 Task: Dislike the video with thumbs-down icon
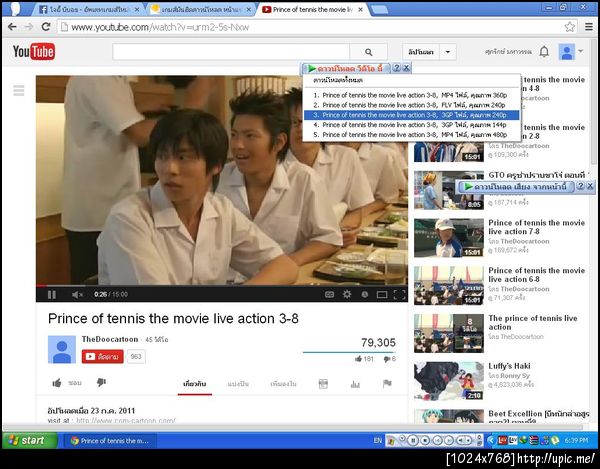point(101,383)
